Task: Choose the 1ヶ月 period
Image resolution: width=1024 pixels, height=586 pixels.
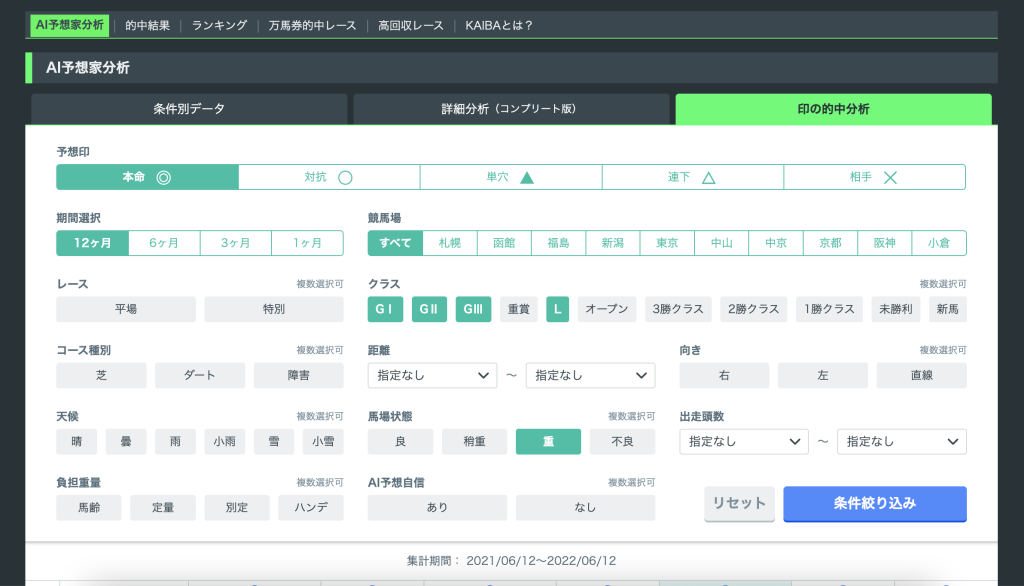Action: click(308, 243)
